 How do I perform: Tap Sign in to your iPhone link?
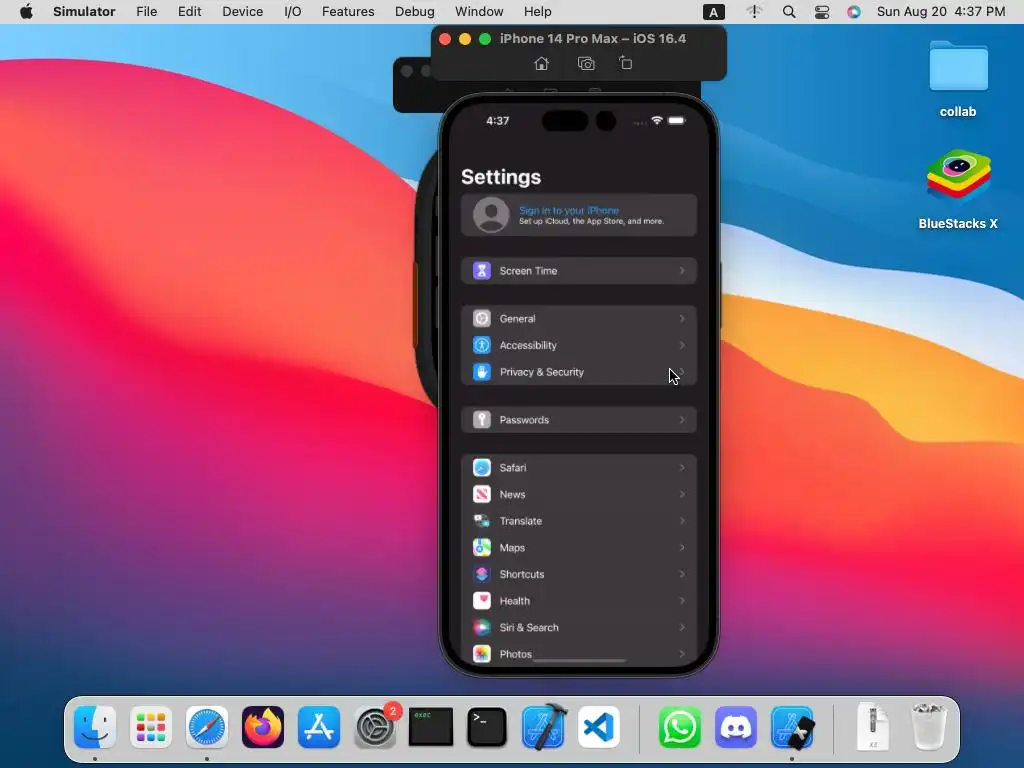(569, 210)
